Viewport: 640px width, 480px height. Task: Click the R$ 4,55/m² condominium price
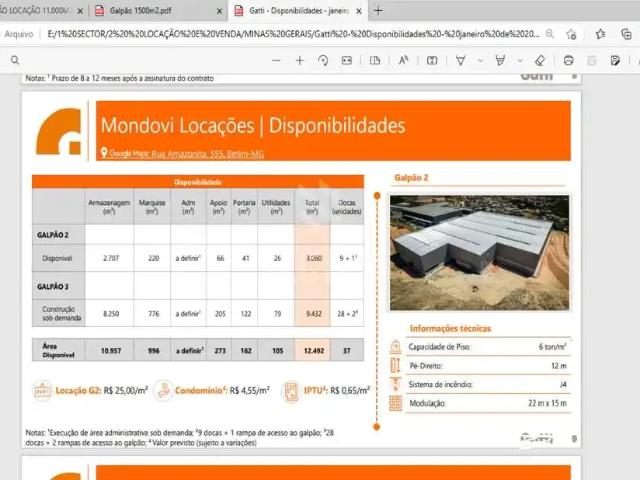pyautogui.click(x=249, y=391)
